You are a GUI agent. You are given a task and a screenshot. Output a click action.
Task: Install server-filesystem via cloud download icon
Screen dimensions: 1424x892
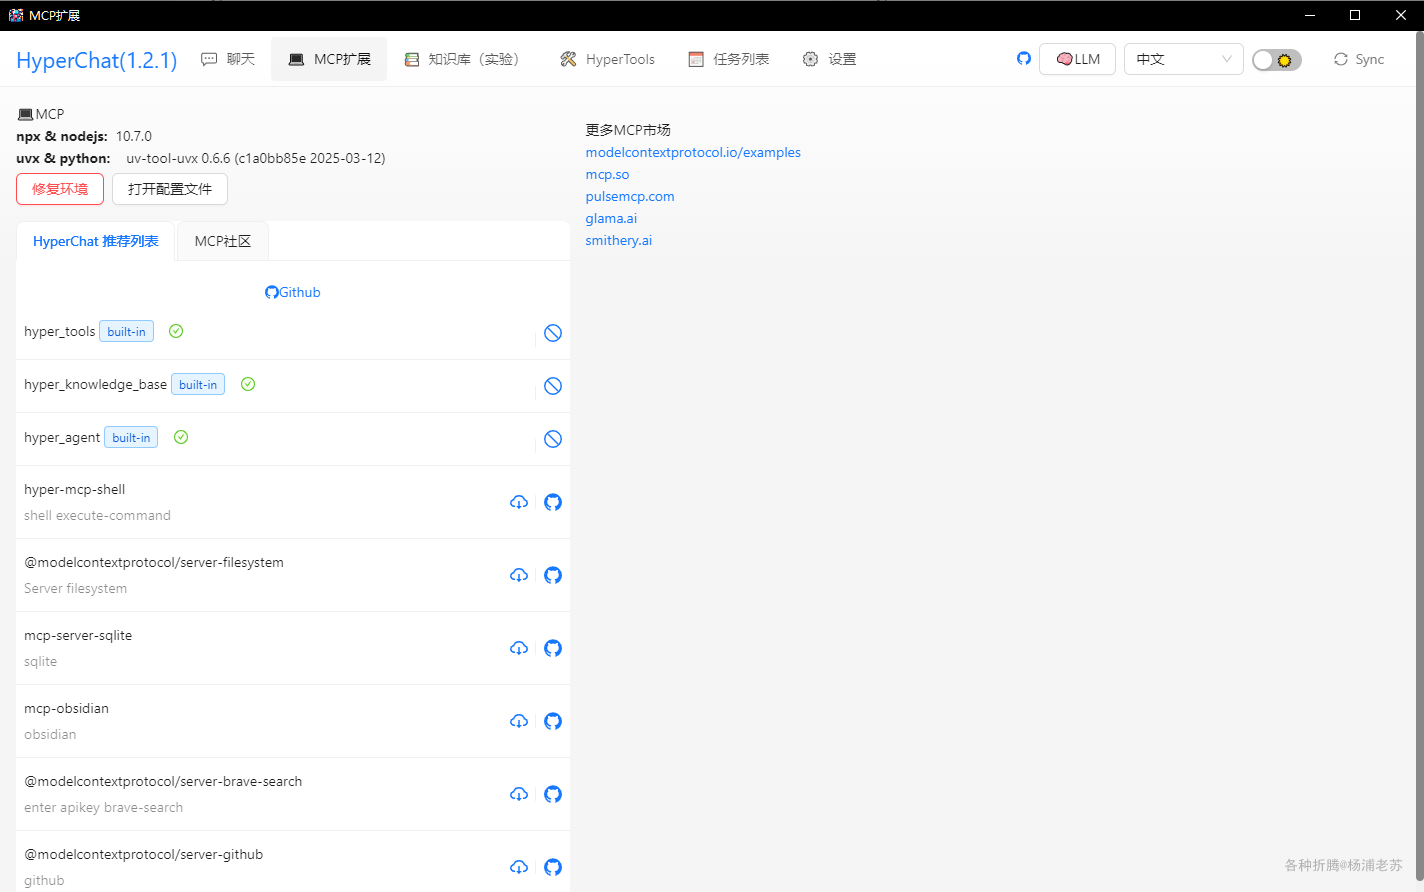coord(519,575)
